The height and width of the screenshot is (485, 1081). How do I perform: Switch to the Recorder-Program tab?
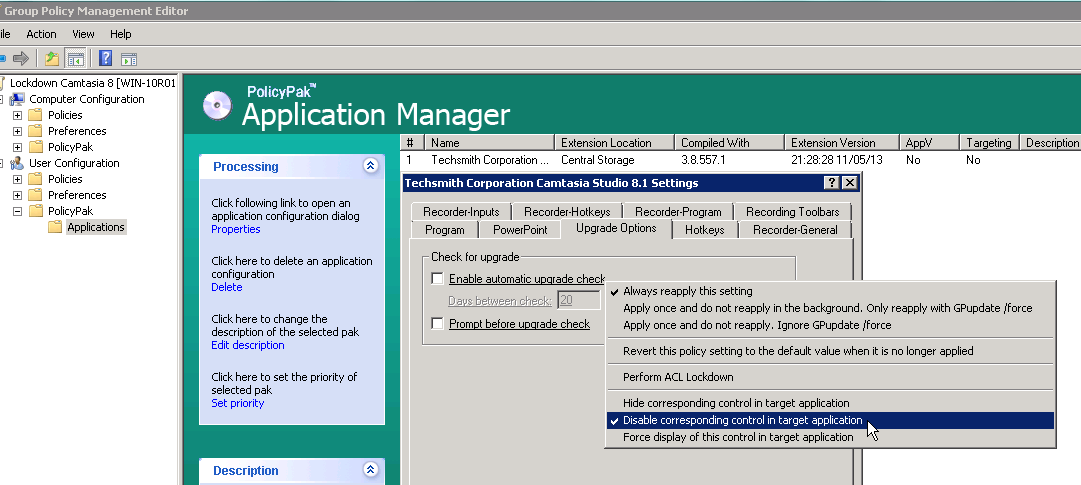click(678, 212)
